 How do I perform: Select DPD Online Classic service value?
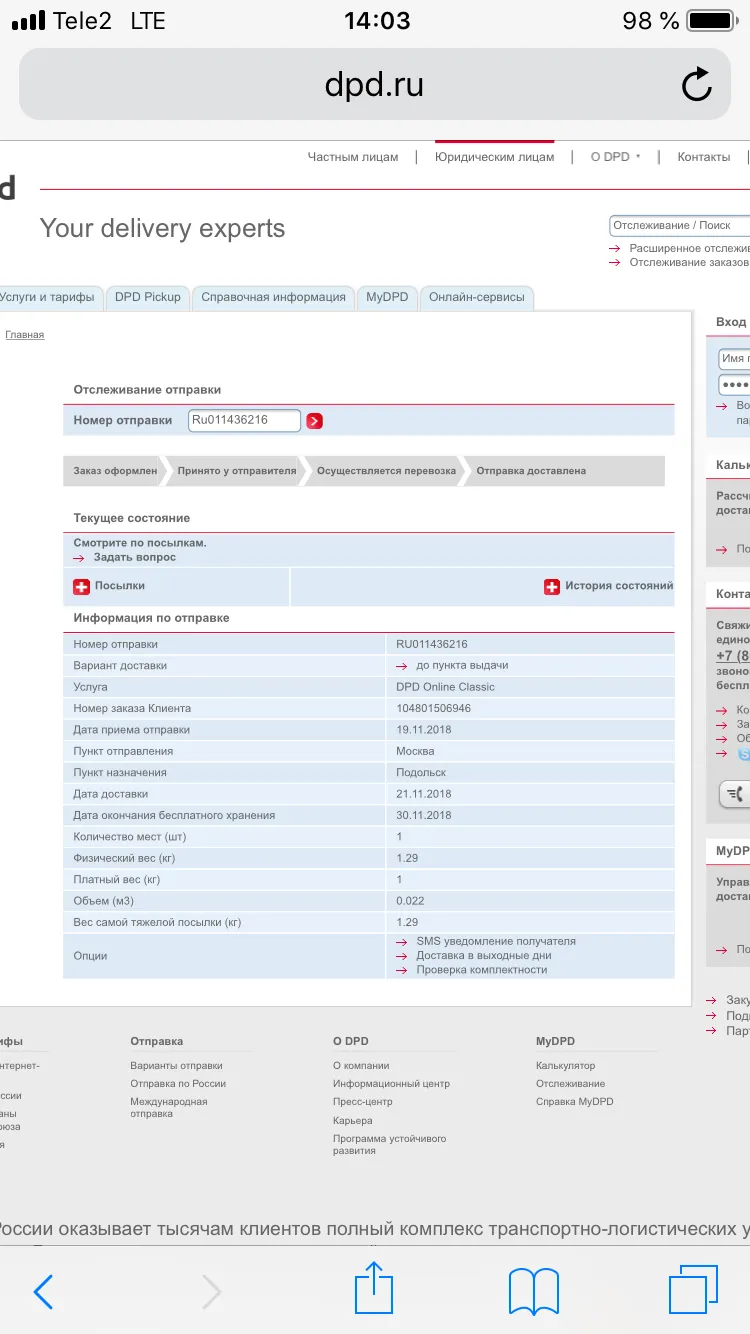(x=445, y=687)
